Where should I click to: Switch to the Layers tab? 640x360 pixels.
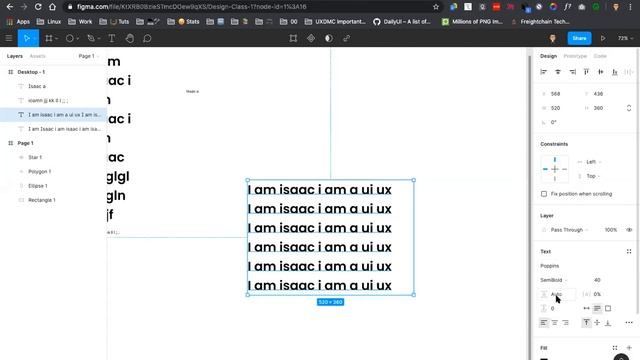[15, 56]
